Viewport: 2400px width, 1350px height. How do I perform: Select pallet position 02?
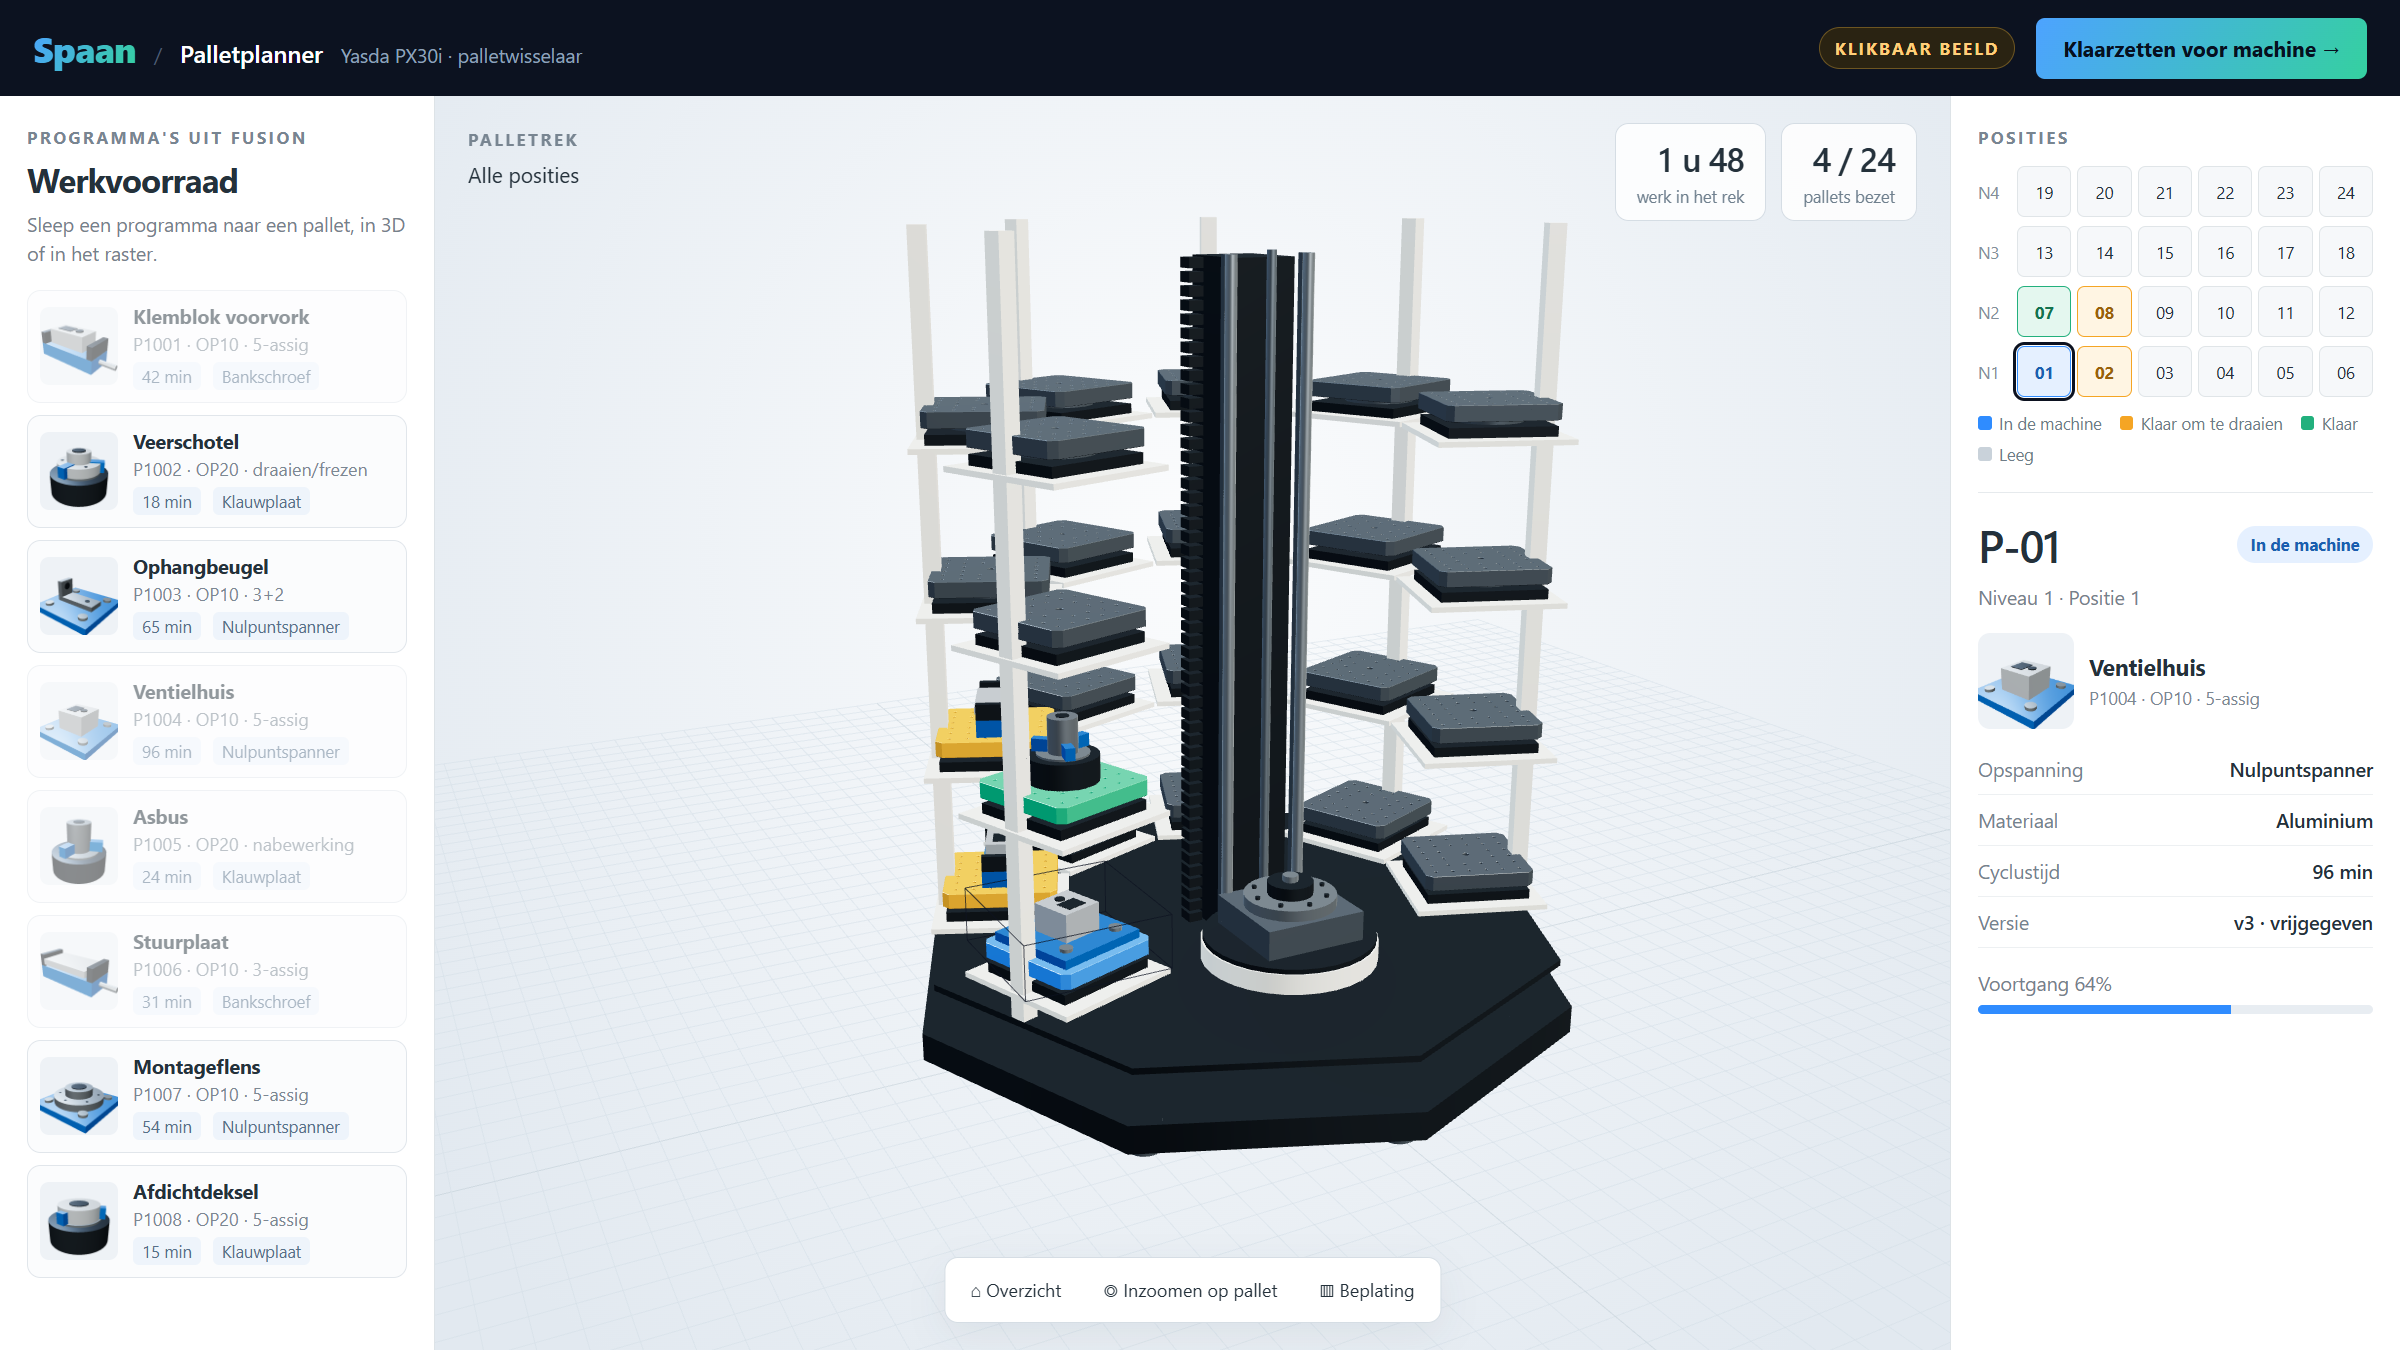click(2104, 372)
